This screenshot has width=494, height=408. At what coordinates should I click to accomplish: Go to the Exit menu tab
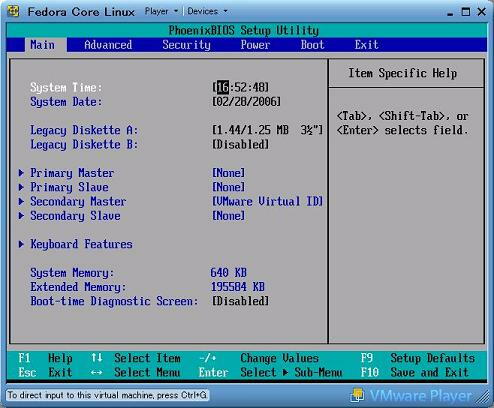pos(366,45)
